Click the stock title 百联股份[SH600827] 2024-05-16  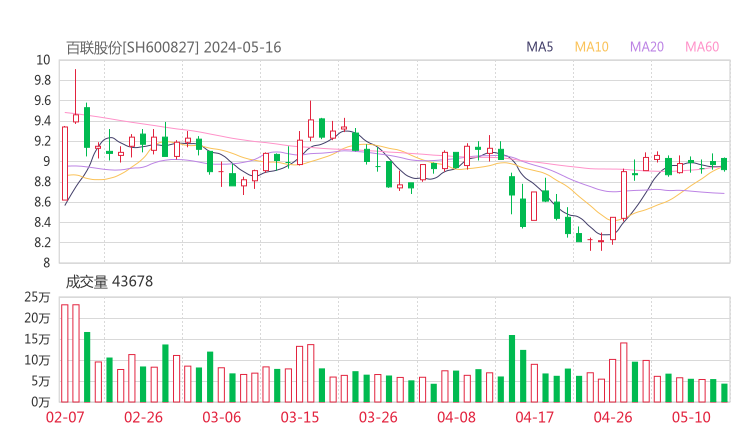pos(174,48)
